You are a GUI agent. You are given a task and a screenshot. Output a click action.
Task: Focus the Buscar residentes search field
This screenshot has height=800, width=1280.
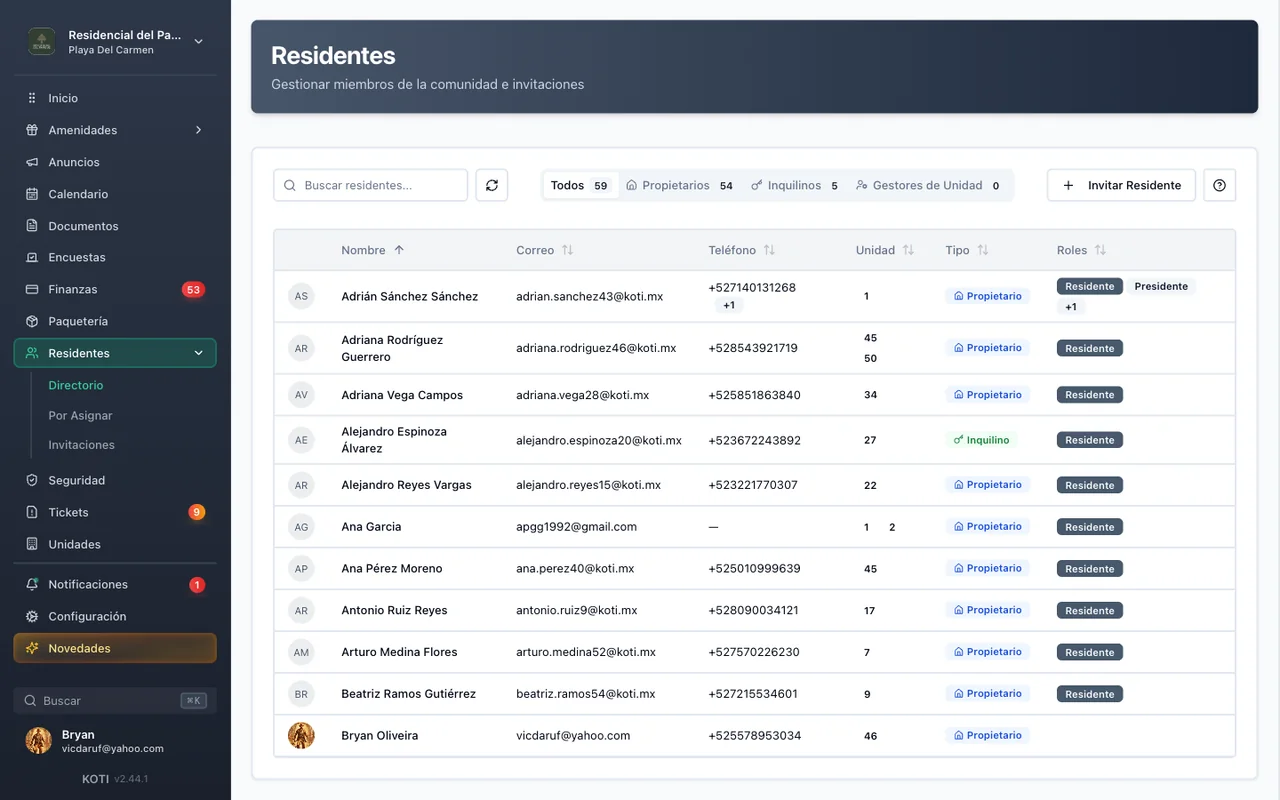[x=370, y=185]
